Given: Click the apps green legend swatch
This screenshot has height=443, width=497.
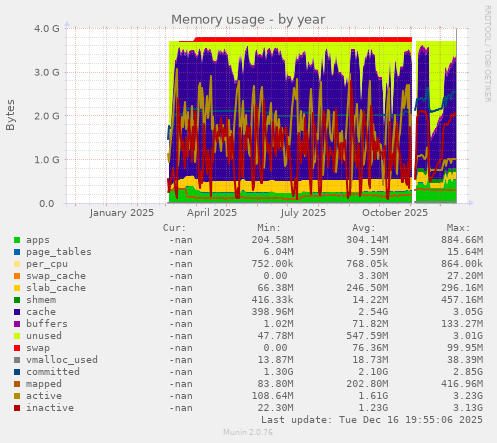Looking at the screenshot, I should [x=17, y=240].
